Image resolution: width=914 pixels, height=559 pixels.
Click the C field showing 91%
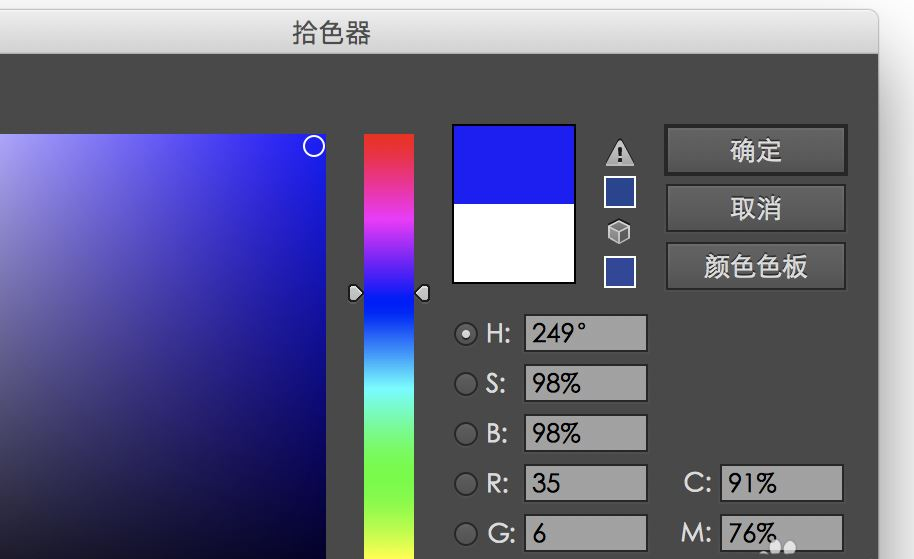pyautogui.click(x=782, y=483)
